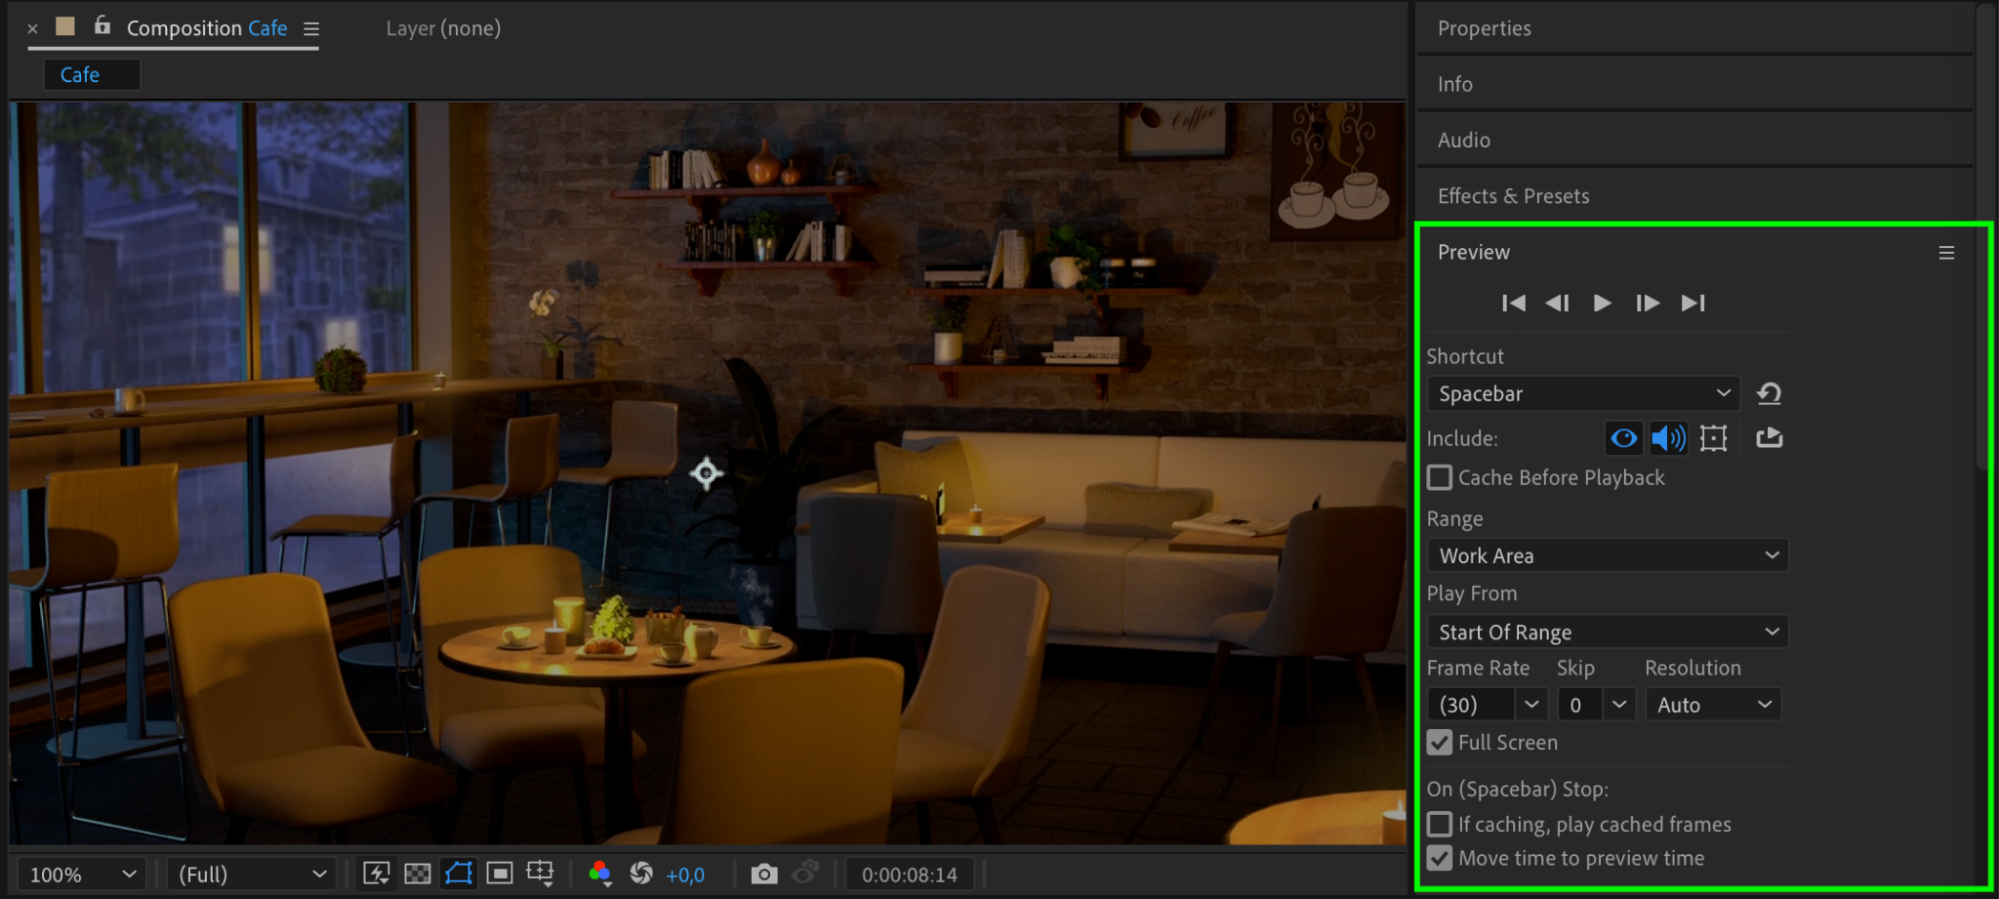Screen dimensions: 1999x899
Task: Toggle video inclusion eye in Preview
Action: [x=1624, y=438]
